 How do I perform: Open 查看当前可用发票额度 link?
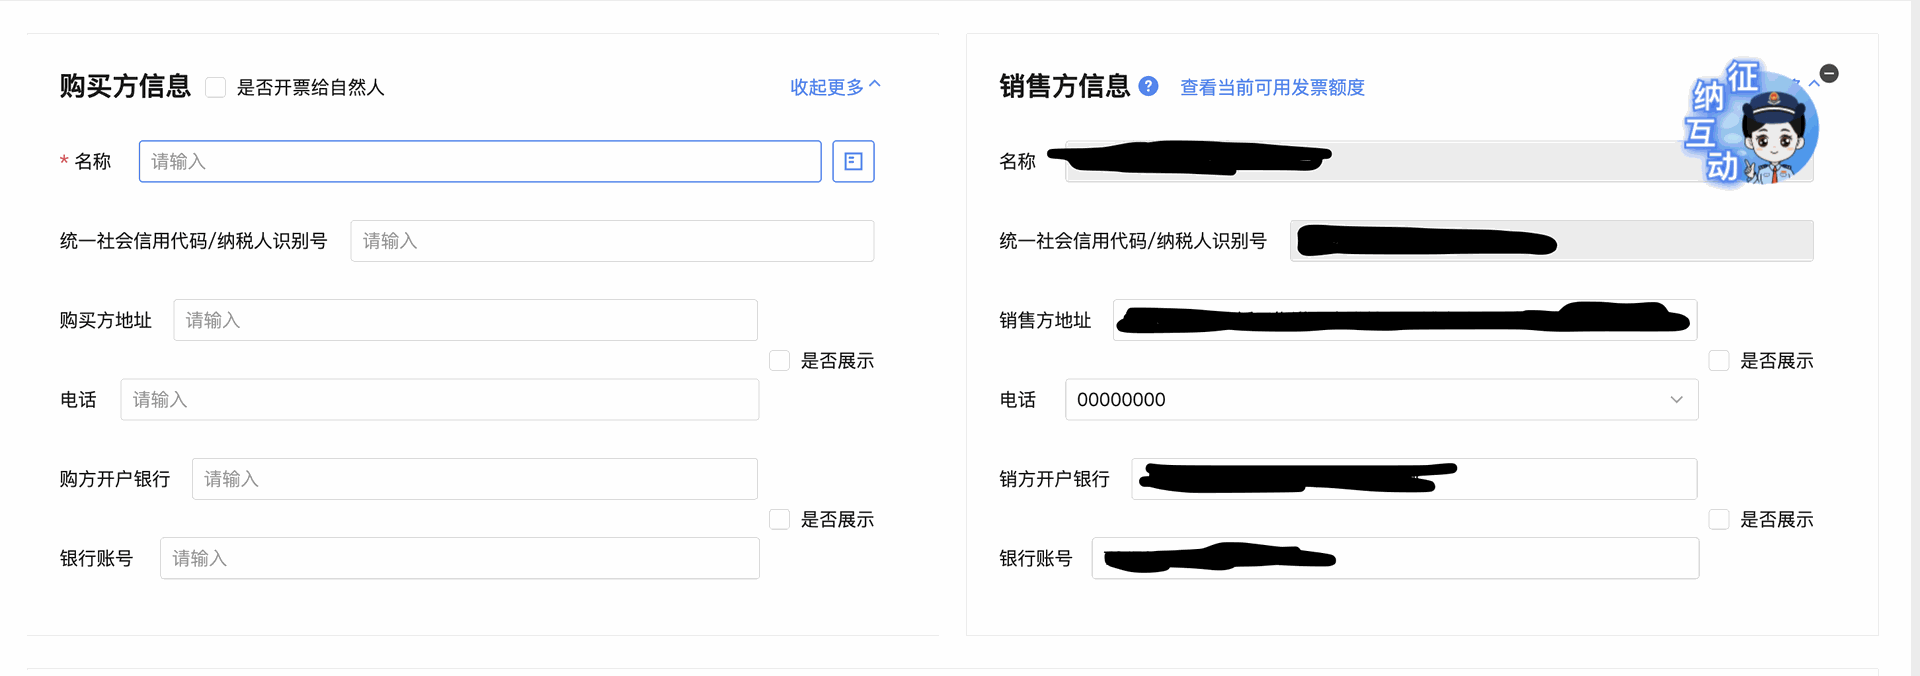pyautogui.click(x=1272, y=87)
